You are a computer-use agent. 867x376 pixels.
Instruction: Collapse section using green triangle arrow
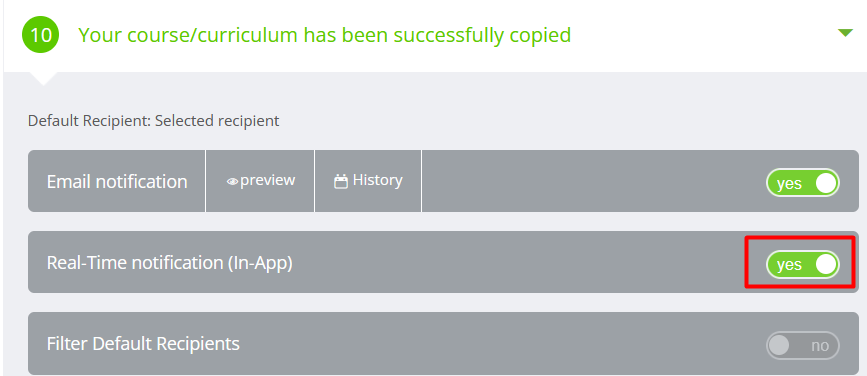[845, 33]
